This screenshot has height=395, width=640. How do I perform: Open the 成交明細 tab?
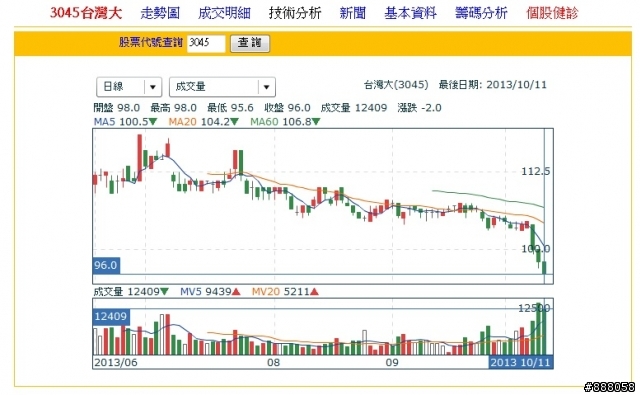point(224,13)
